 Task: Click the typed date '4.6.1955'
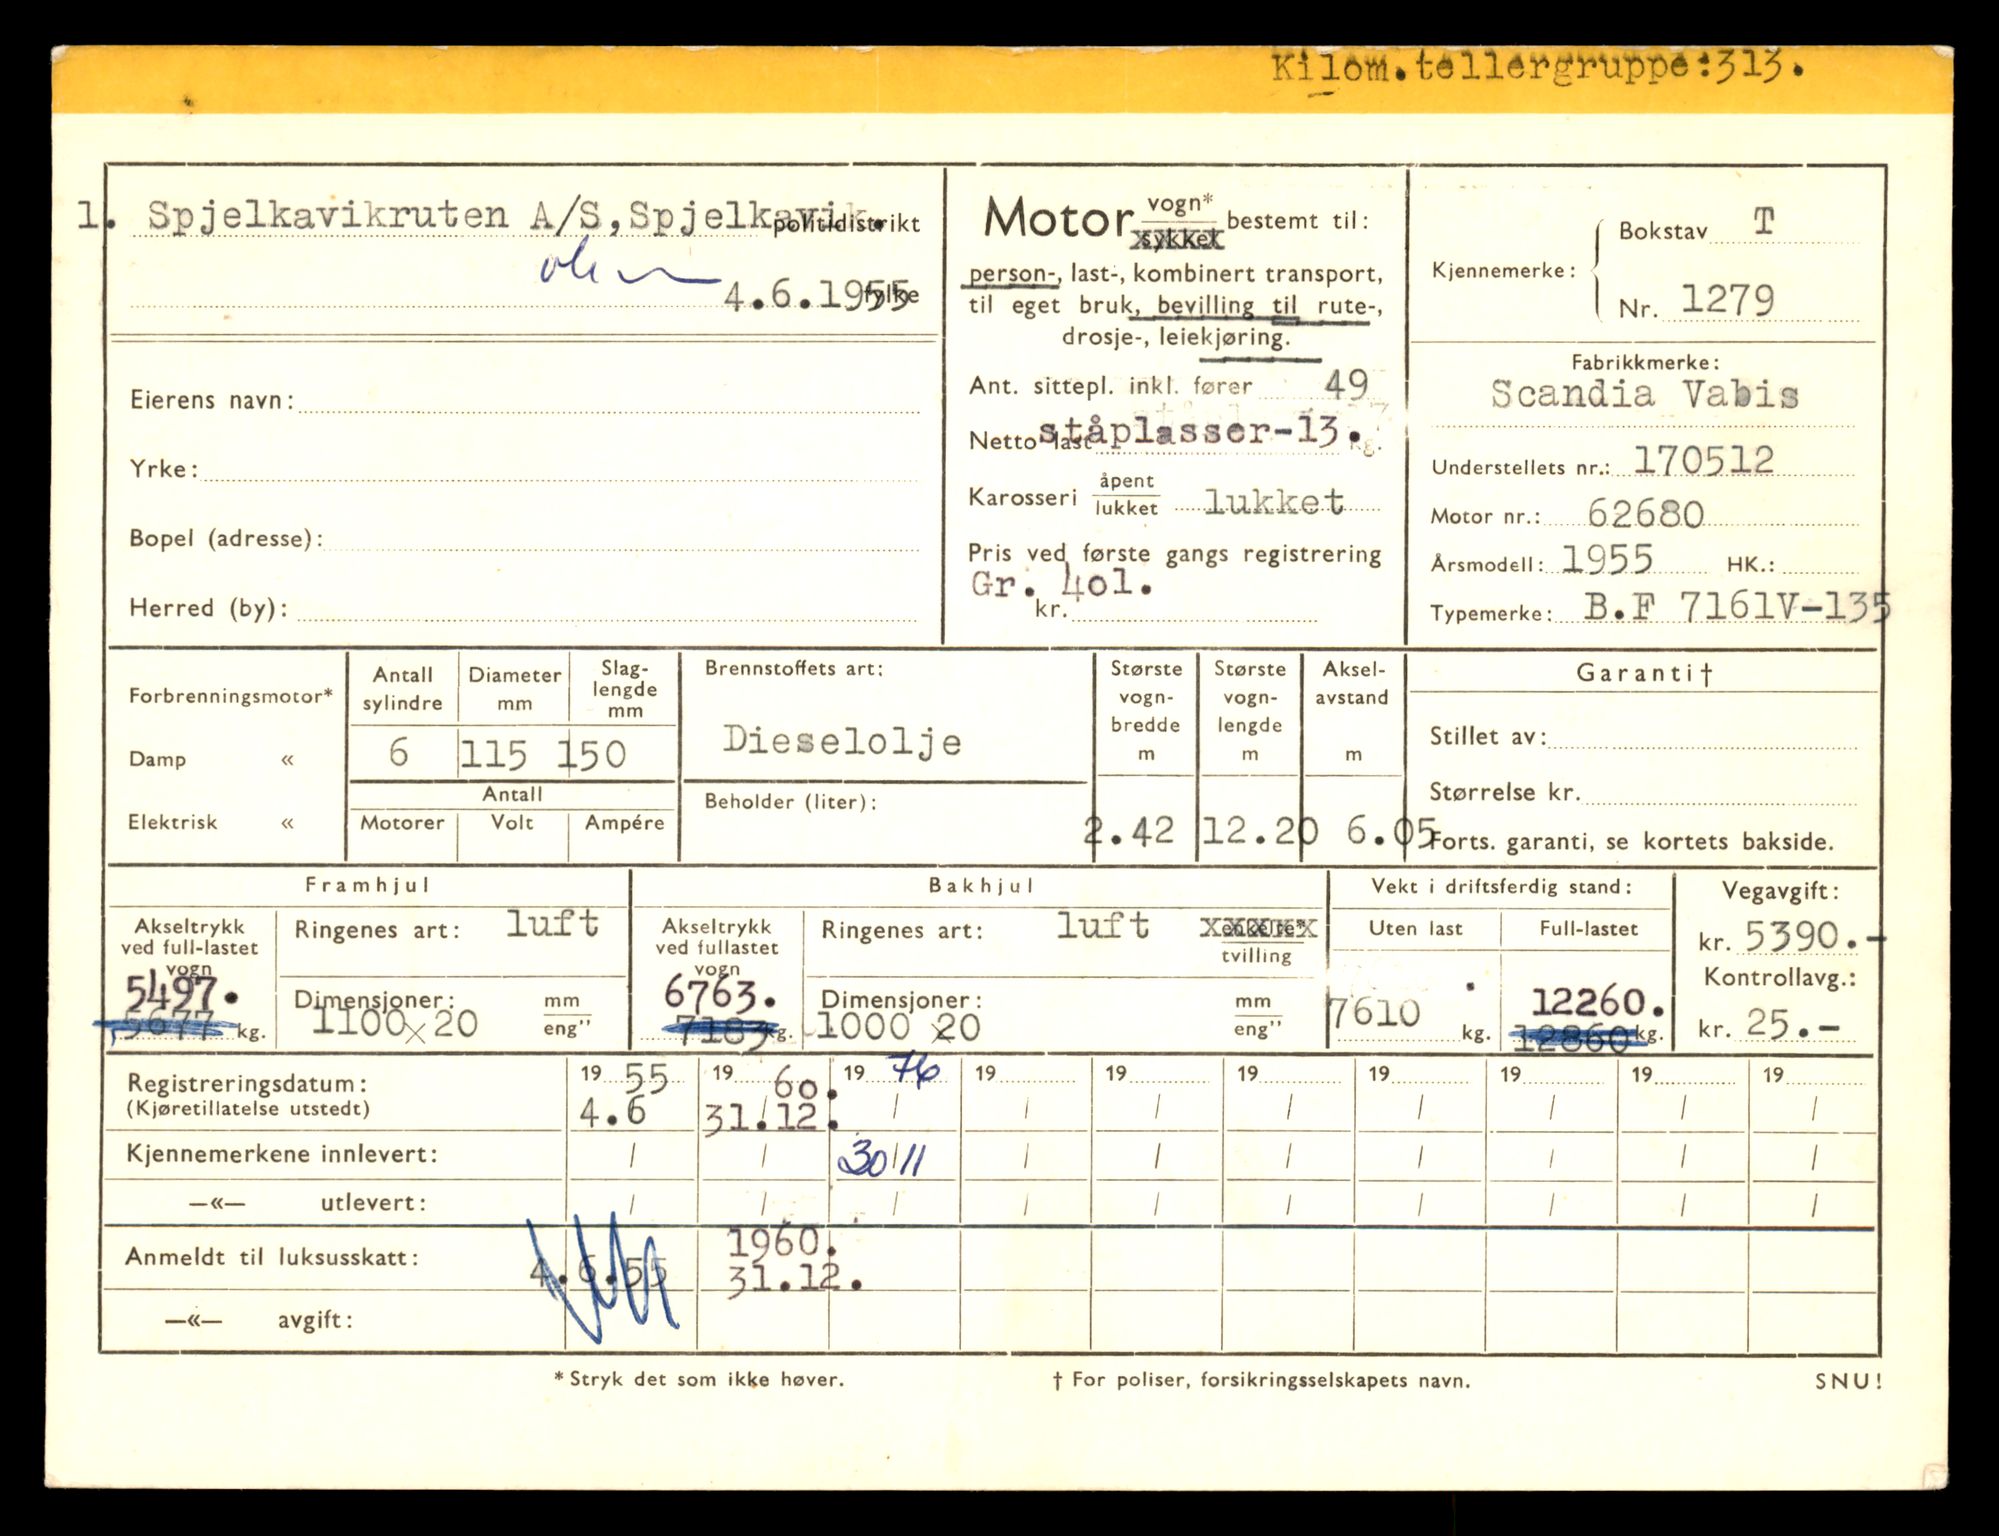click(816, 295)
